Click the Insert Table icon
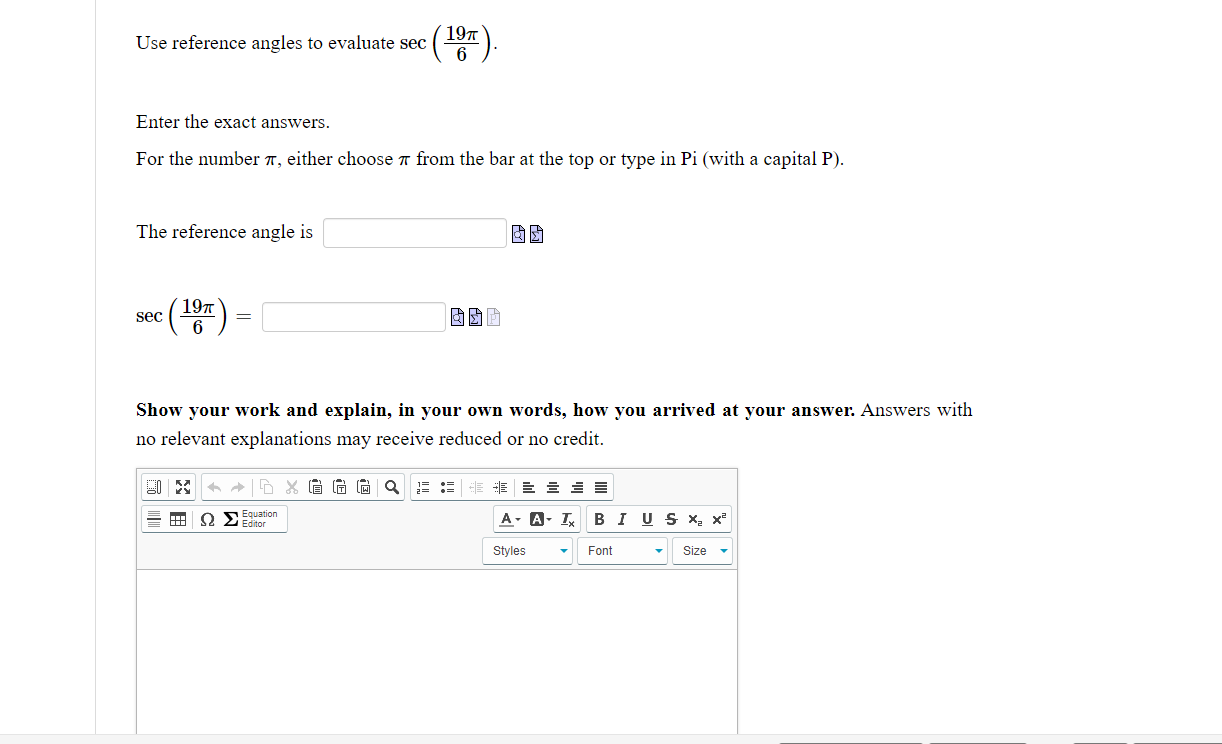1222x744 pixels. [x=178, y=520]
